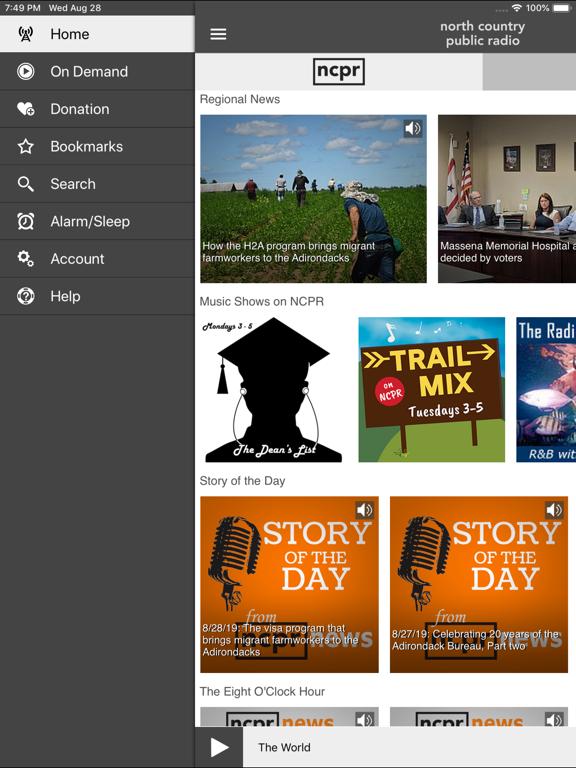Screen dimensions: 576x768
Task: Open 8/28/19 visa program Story of the Day
Action: pyautogui.click(x=289, y=584)
